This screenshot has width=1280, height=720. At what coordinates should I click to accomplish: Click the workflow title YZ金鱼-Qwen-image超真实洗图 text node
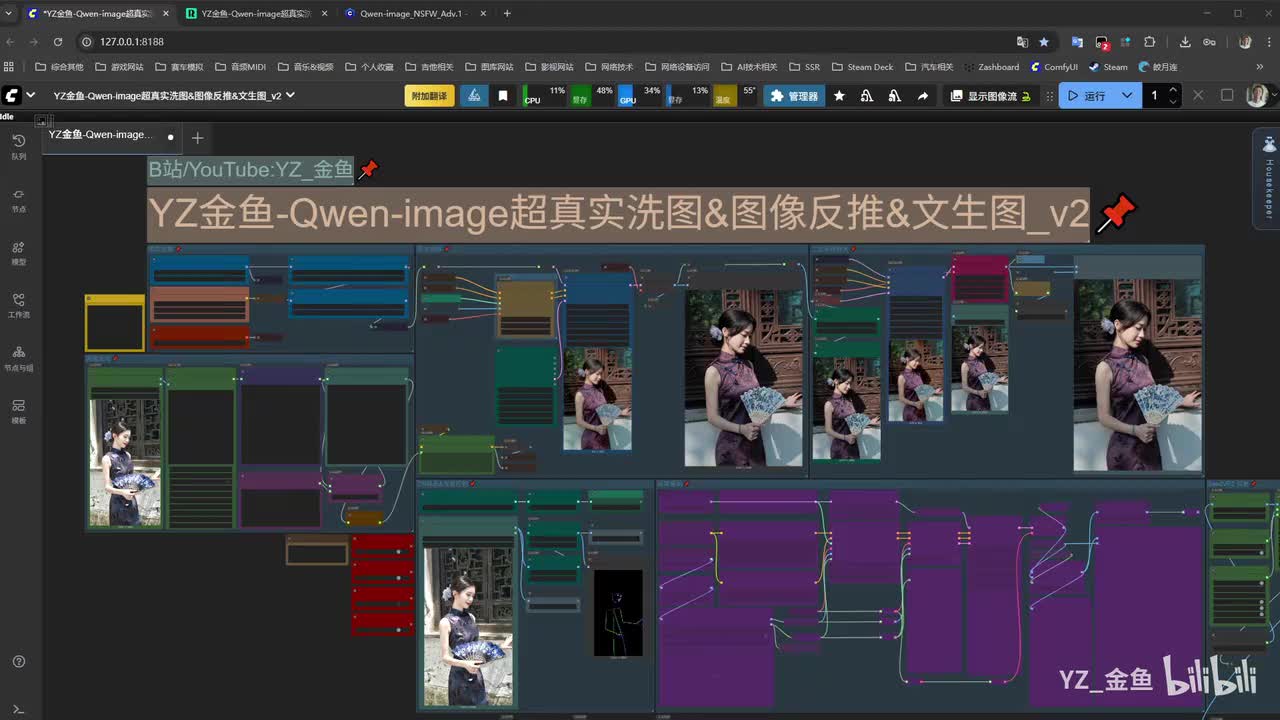(x=618, y=214)
